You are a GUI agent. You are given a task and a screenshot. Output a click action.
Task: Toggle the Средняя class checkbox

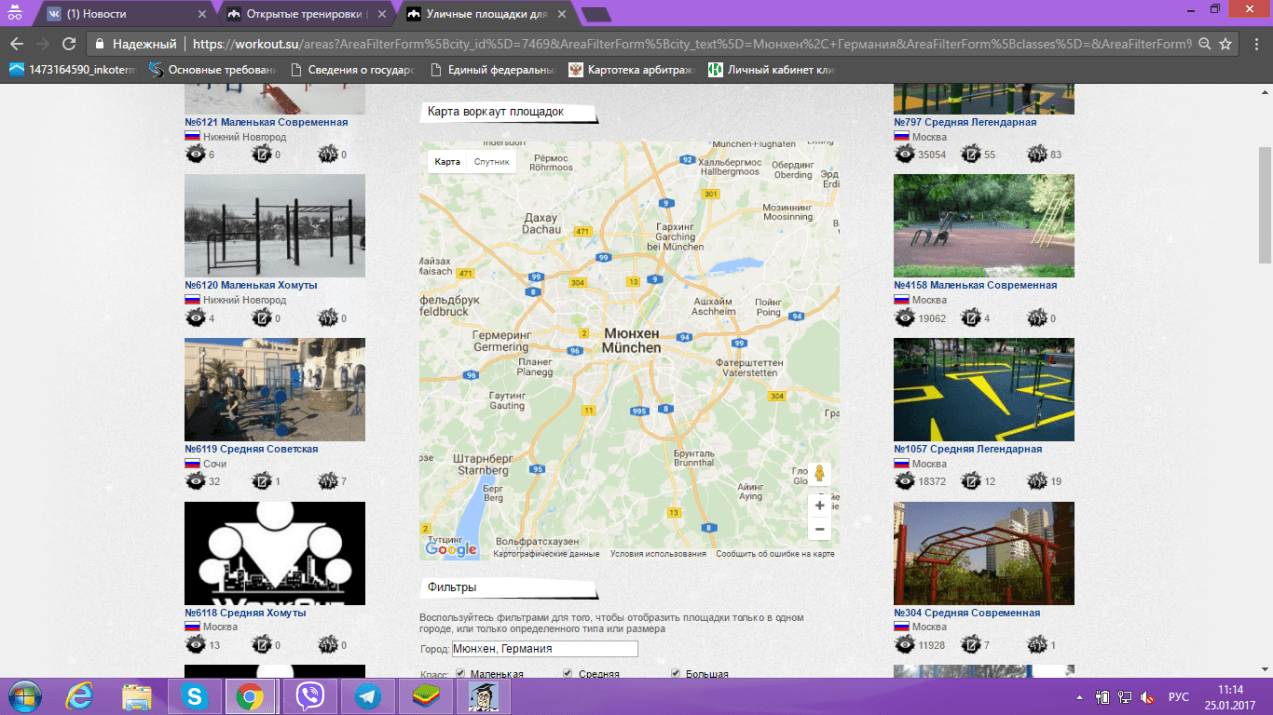point(568,674)
